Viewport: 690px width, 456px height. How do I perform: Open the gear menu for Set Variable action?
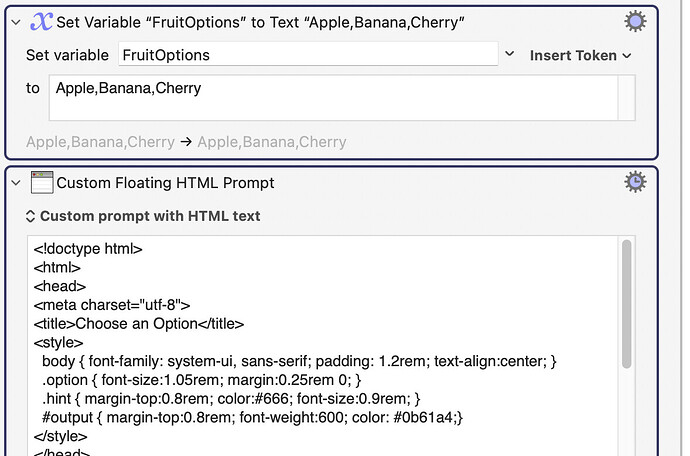point(634,22)
